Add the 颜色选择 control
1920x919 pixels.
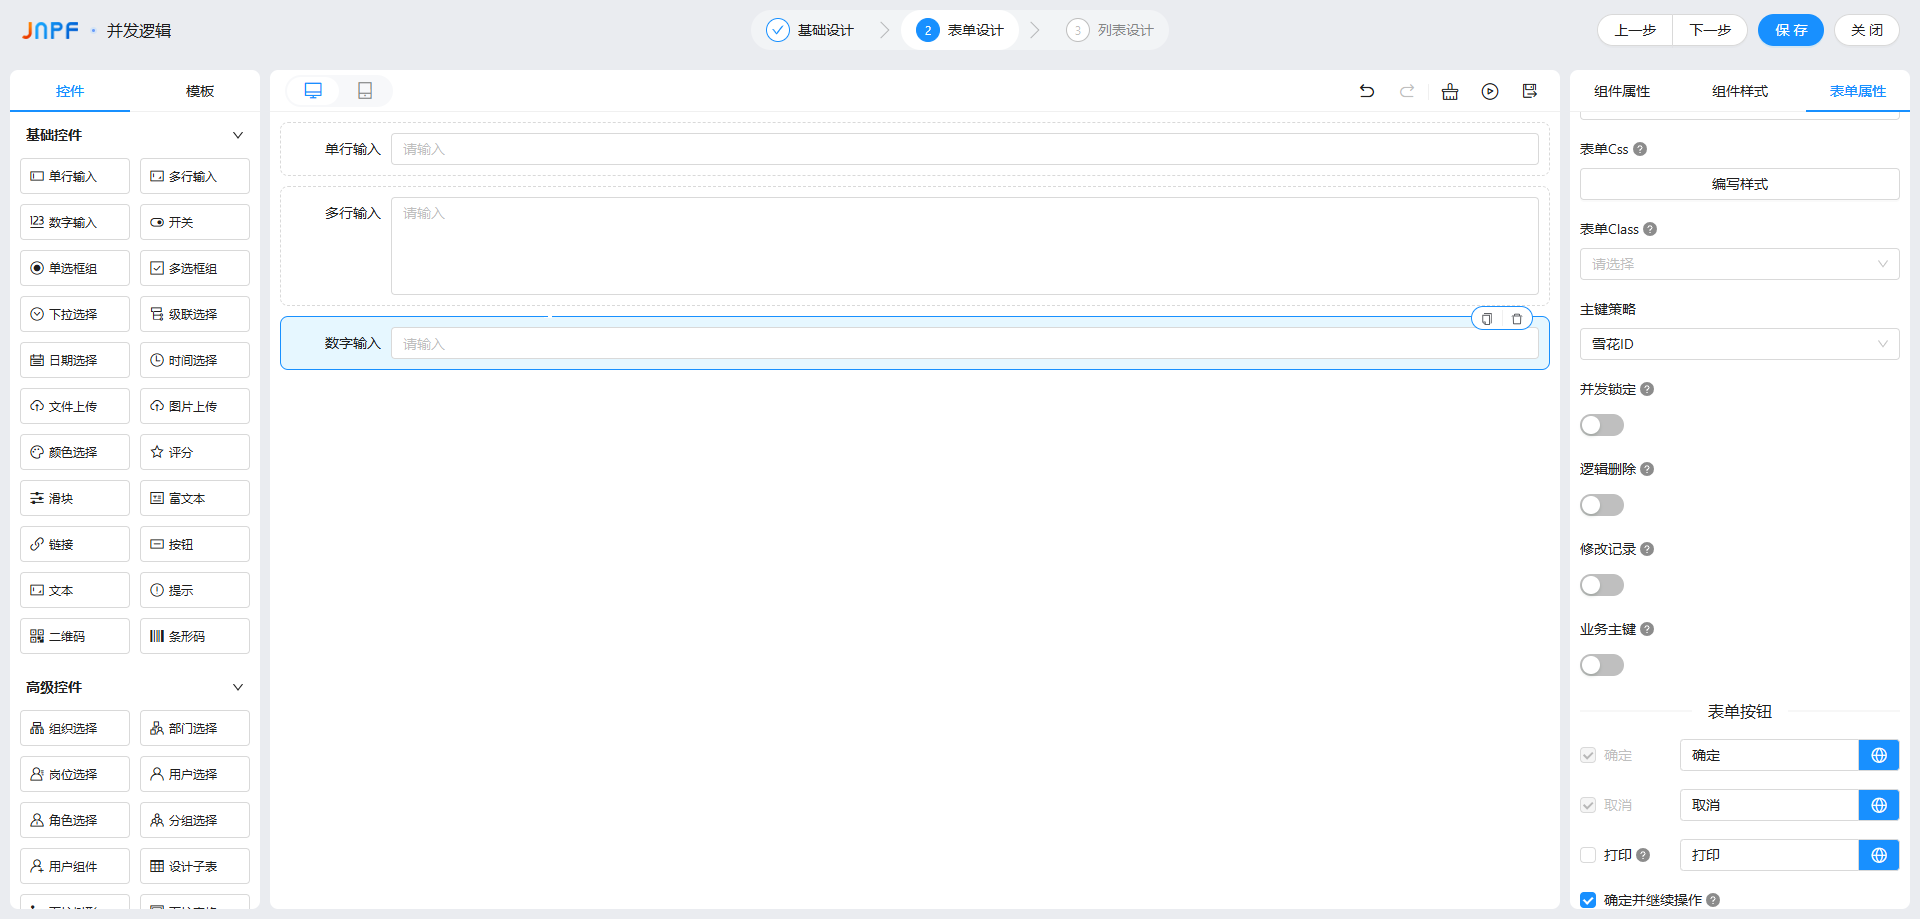click(x=75, y=452)
